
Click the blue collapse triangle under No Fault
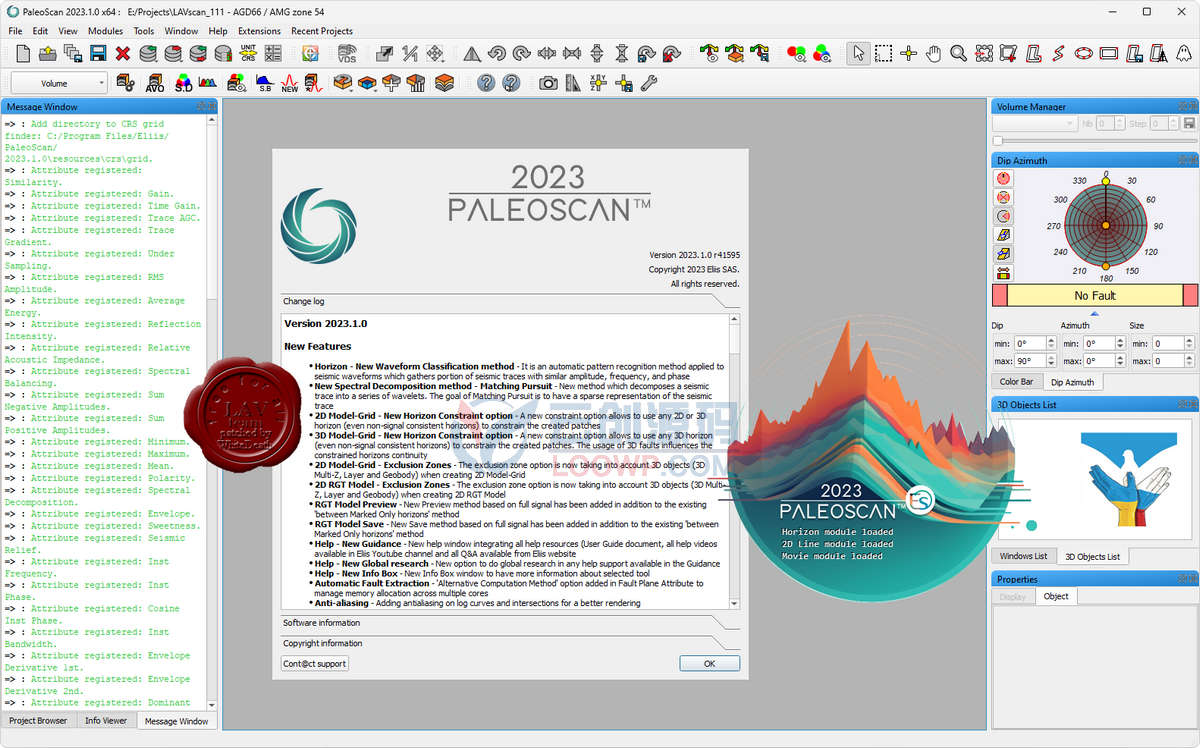pyautogui.click(x=1094, y=313)
